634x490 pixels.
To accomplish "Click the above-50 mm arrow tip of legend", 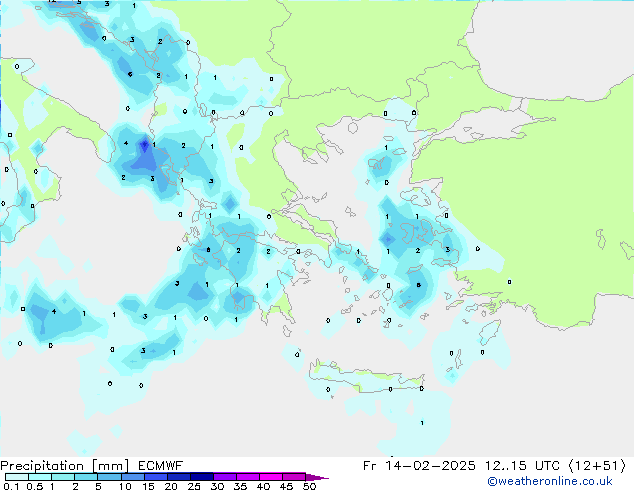I will [317, 477].
